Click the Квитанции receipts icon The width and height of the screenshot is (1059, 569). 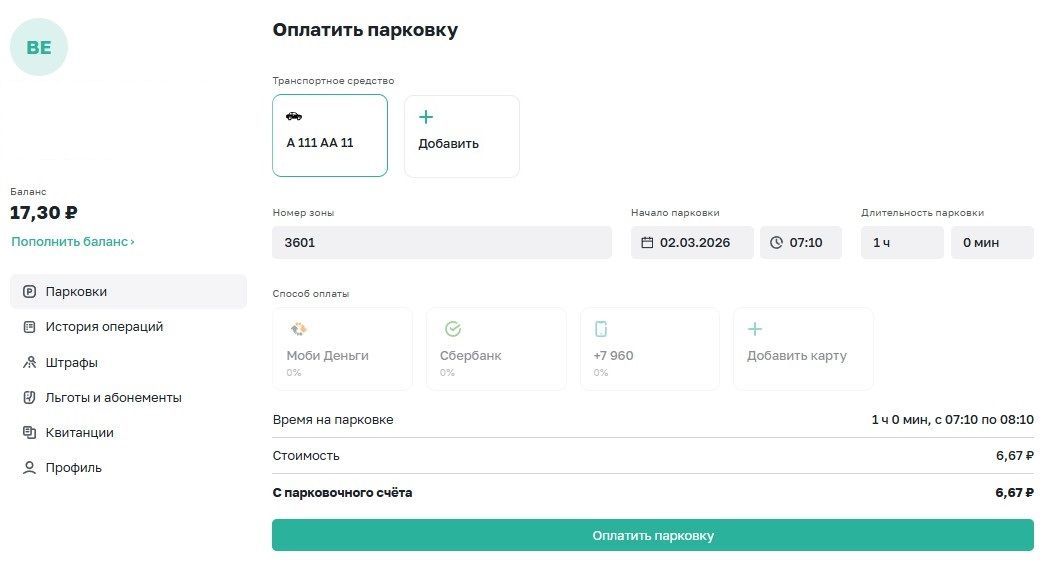coord(29,432)
